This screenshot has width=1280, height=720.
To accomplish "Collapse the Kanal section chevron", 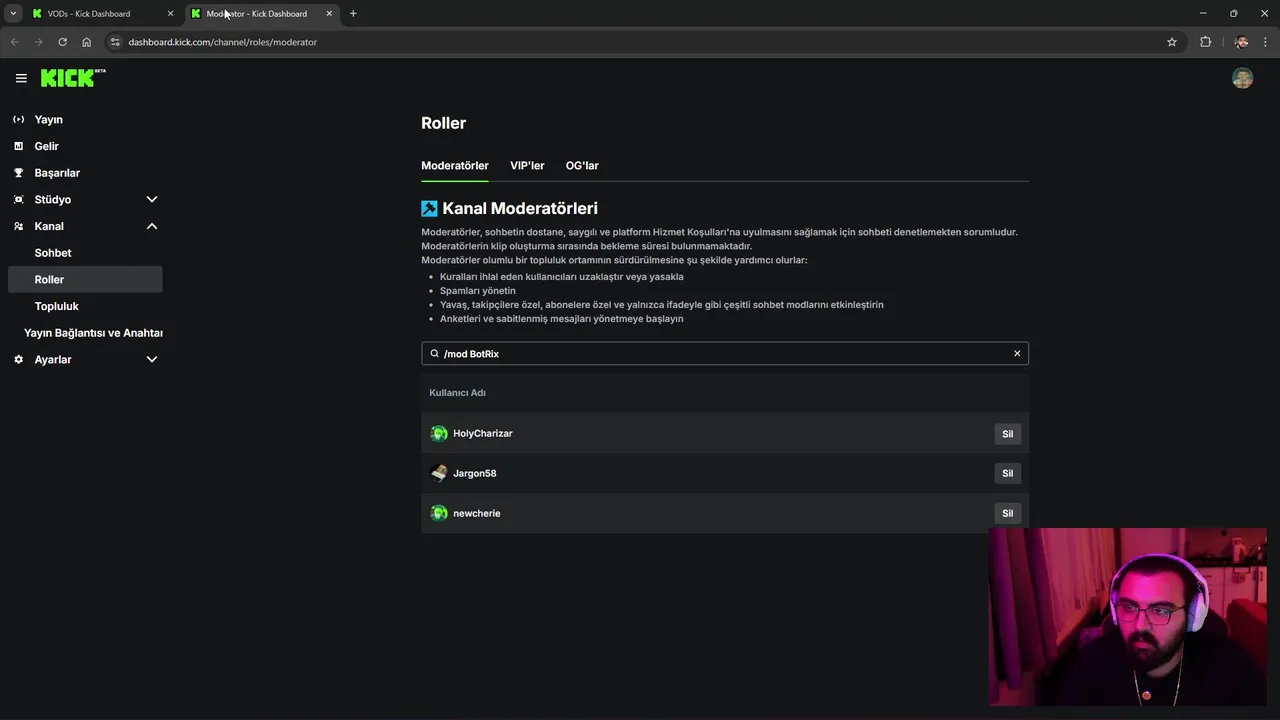I will click(x=152, y=226).
